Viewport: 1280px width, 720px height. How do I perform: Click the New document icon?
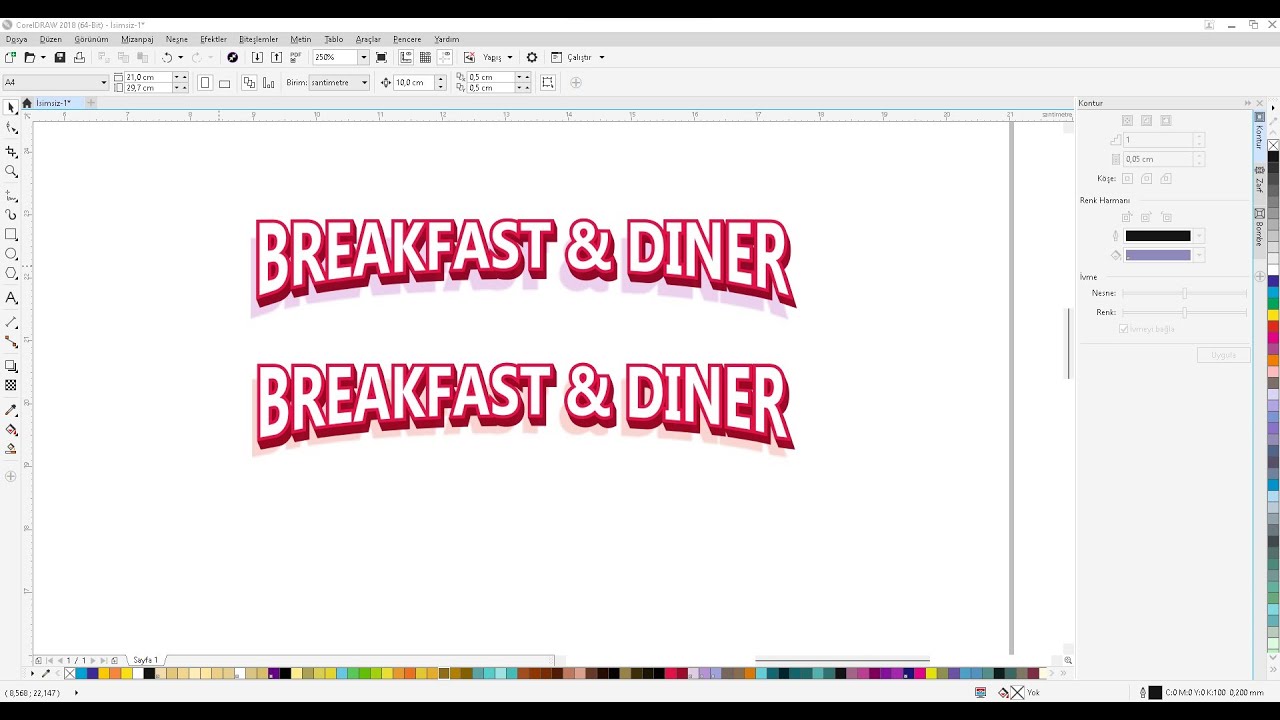click(x=10, y=57)
